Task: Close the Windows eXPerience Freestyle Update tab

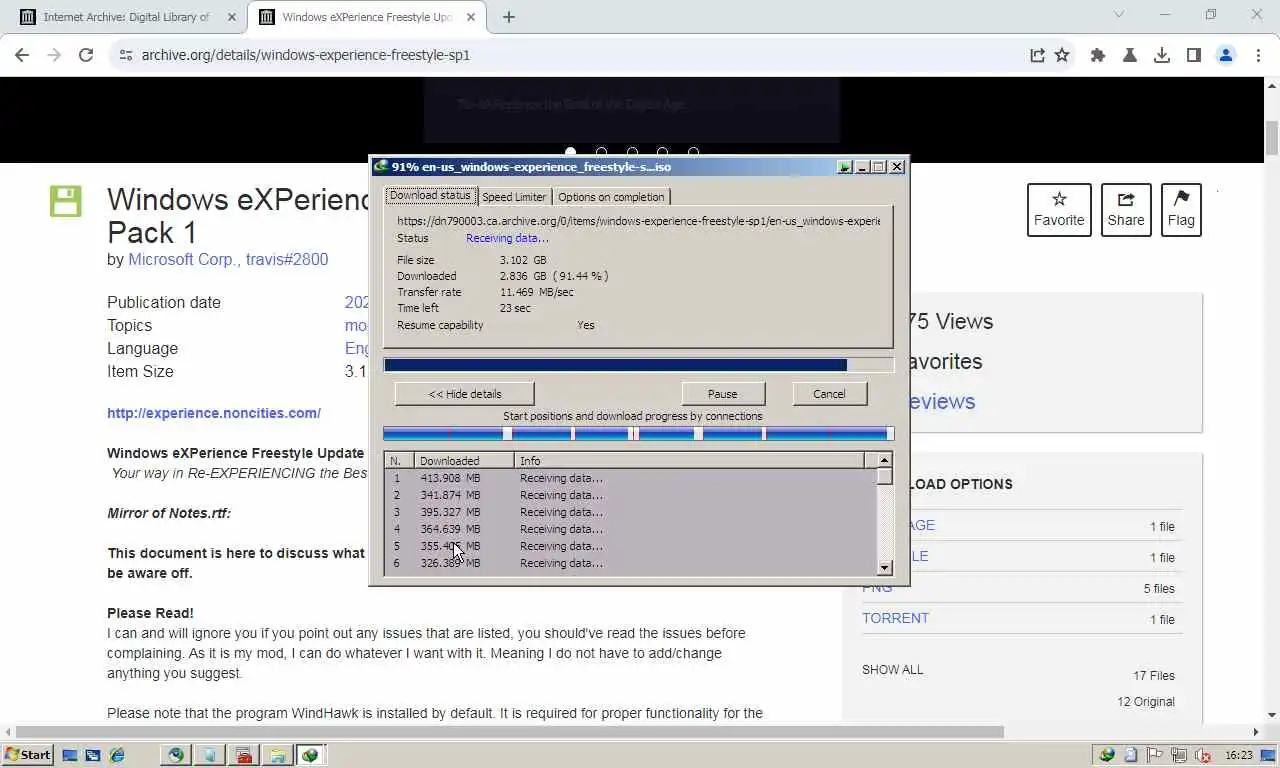Action: click(x=472, y=17)
